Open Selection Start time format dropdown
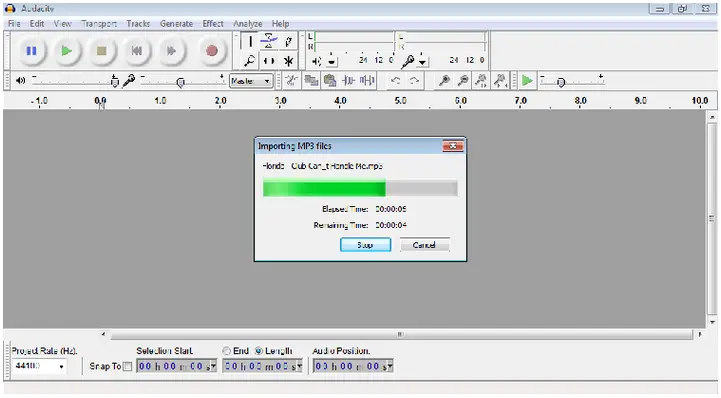Viewport: 721px width, 398px height. [213, 367]
